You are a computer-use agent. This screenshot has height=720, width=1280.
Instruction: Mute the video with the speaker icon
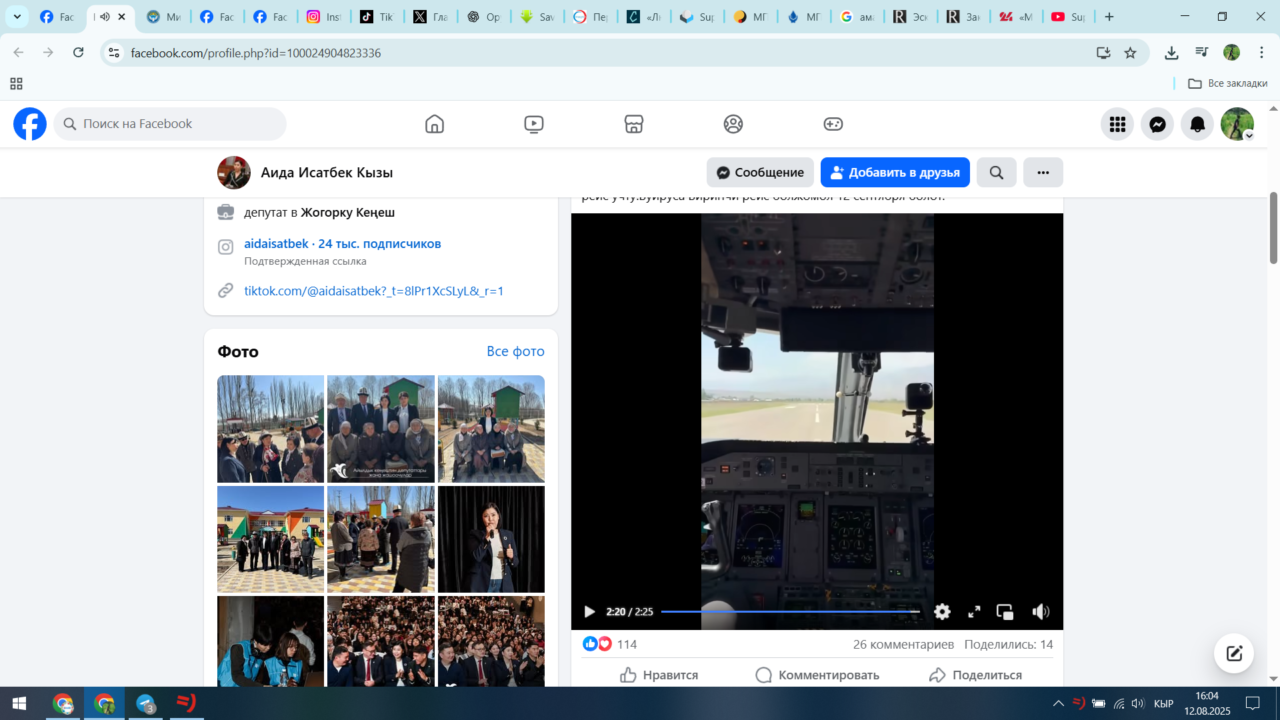pyautogui.click(x=1041, y=612)
